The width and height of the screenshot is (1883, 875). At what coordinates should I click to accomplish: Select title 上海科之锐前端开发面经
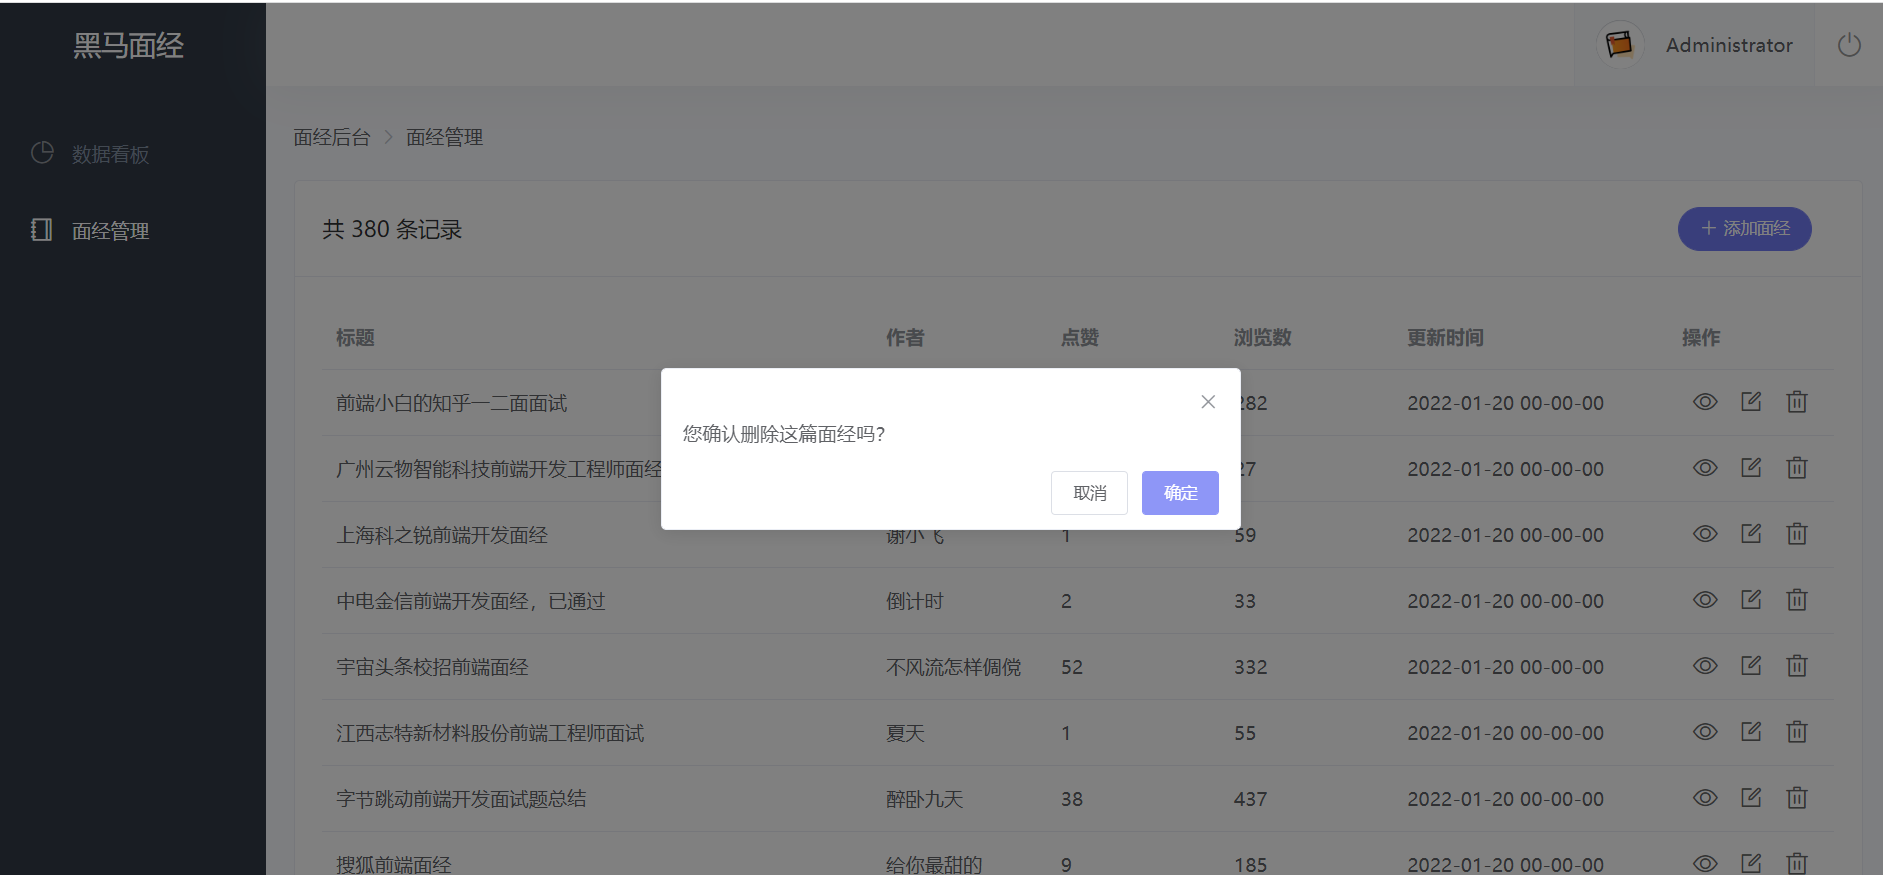click(x=442, y=535)
